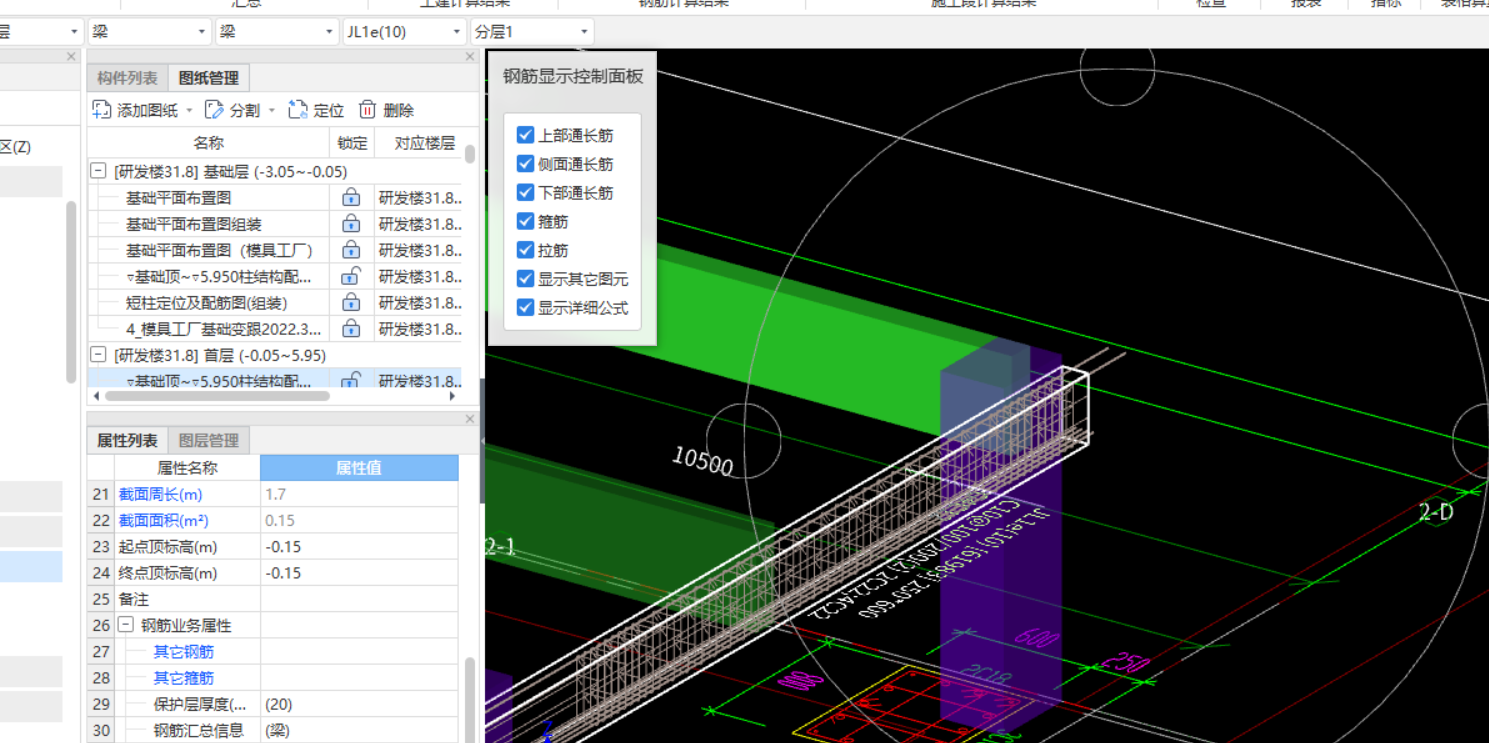The height and width of the screenshot is (743, 1489).
Task: Toggle 显示其它图元 checkbox
Action: coord(525,279)
